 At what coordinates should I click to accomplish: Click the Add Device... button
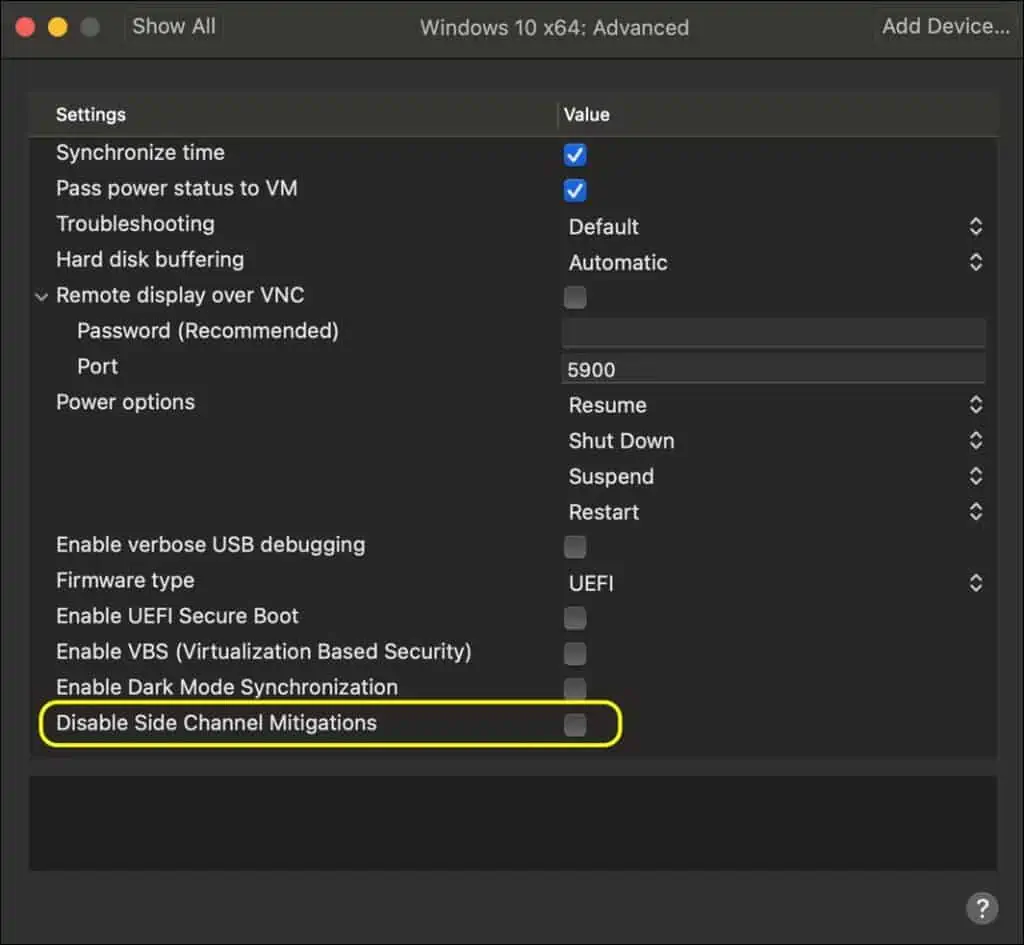[x=945, y=26]
